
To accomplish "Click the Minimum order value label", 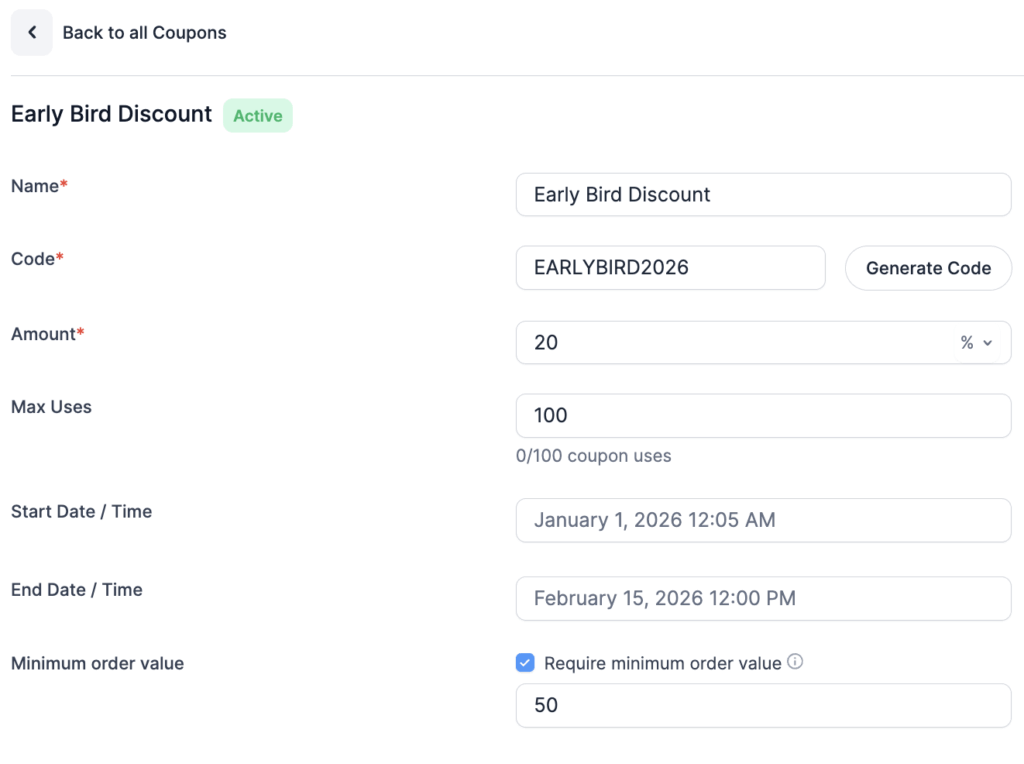I will tap(97, 662).
